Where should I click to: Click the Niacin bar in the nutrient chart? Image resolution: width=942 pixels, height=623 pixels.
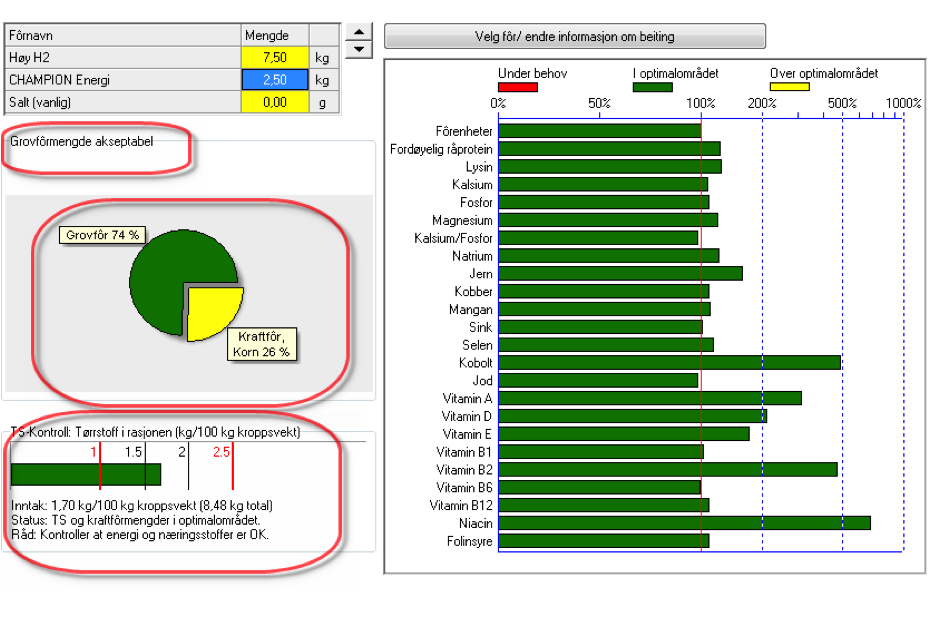point(684,523)
